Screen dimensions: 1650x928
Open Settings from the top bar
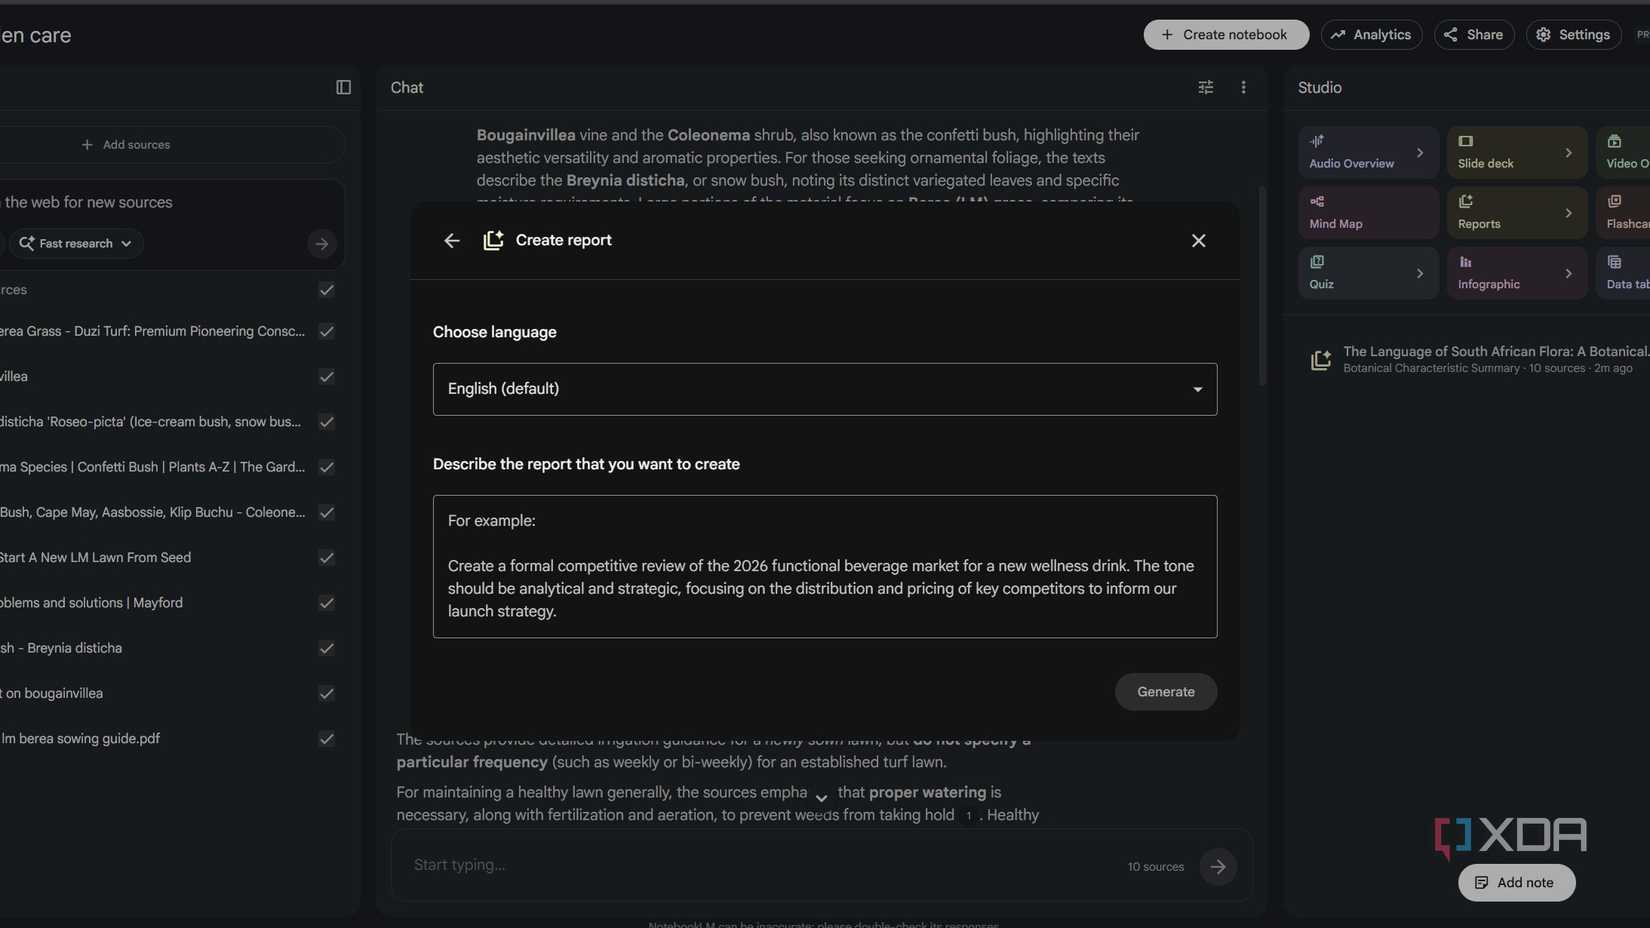click(1573, 35)
